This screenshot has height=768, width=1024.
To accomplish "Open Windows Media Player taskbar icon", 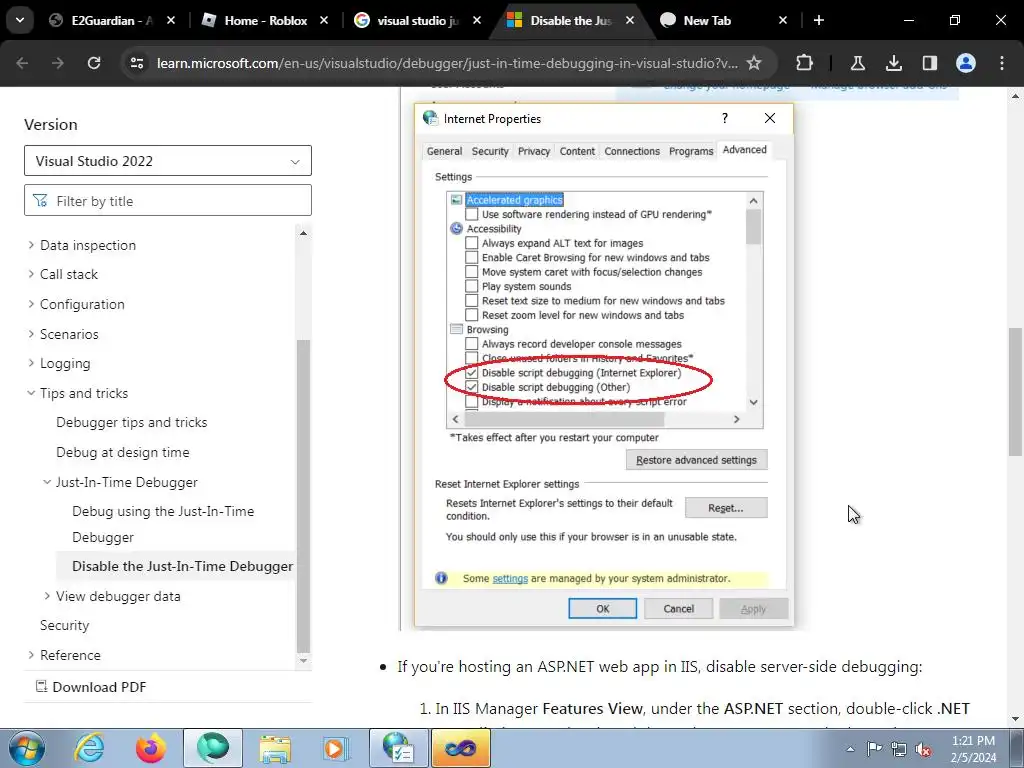I will tap(336, 748).
